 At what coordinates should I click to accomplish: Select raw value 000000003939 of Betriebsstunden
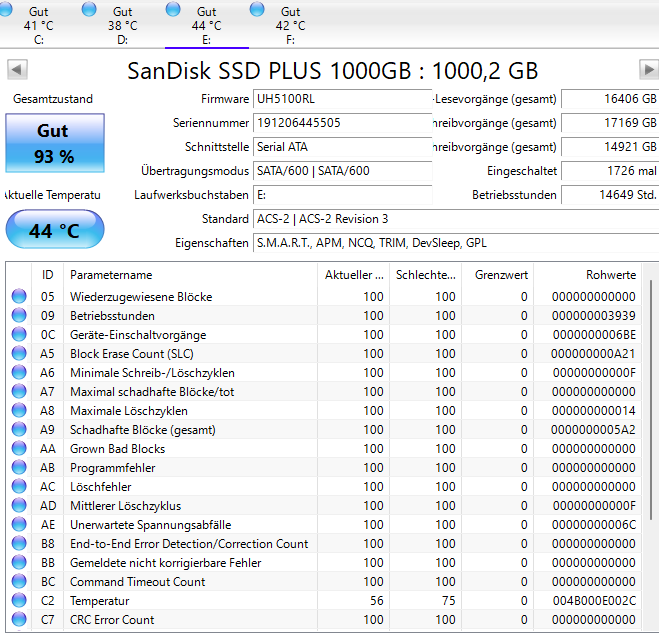pos(593,316)
